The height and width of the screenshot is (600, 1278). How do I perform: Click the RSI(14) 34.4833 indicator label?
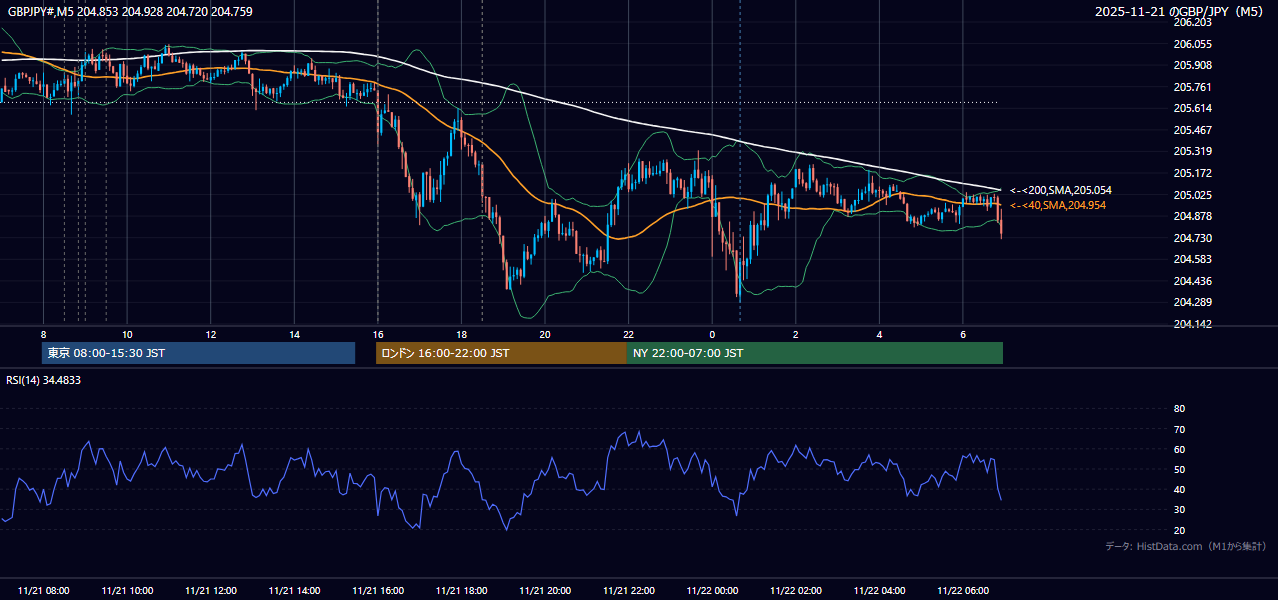(x=43, y=380)
